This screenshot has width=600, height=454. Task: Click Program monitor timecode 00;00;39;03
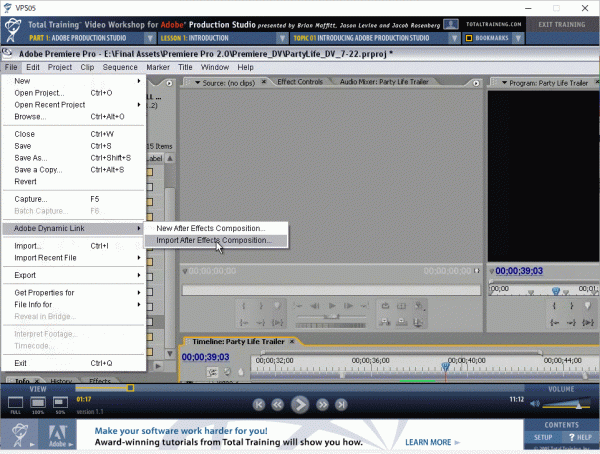tap(519, 271)
